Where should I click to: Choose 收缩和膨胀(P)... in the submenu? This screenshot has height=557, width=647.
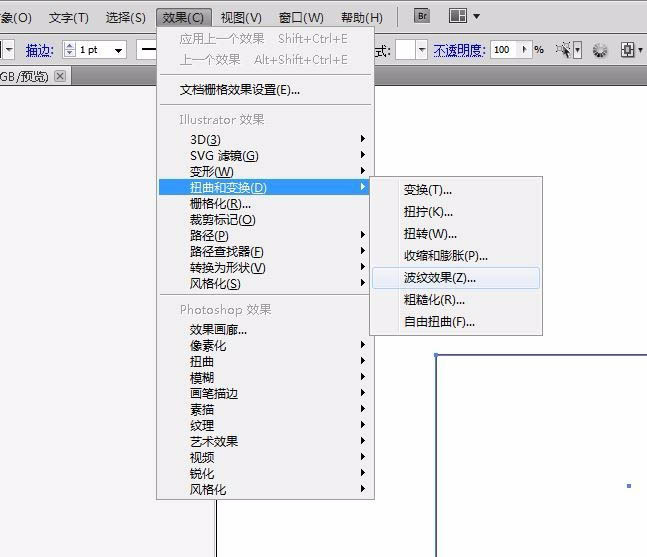tap(456, 256)
